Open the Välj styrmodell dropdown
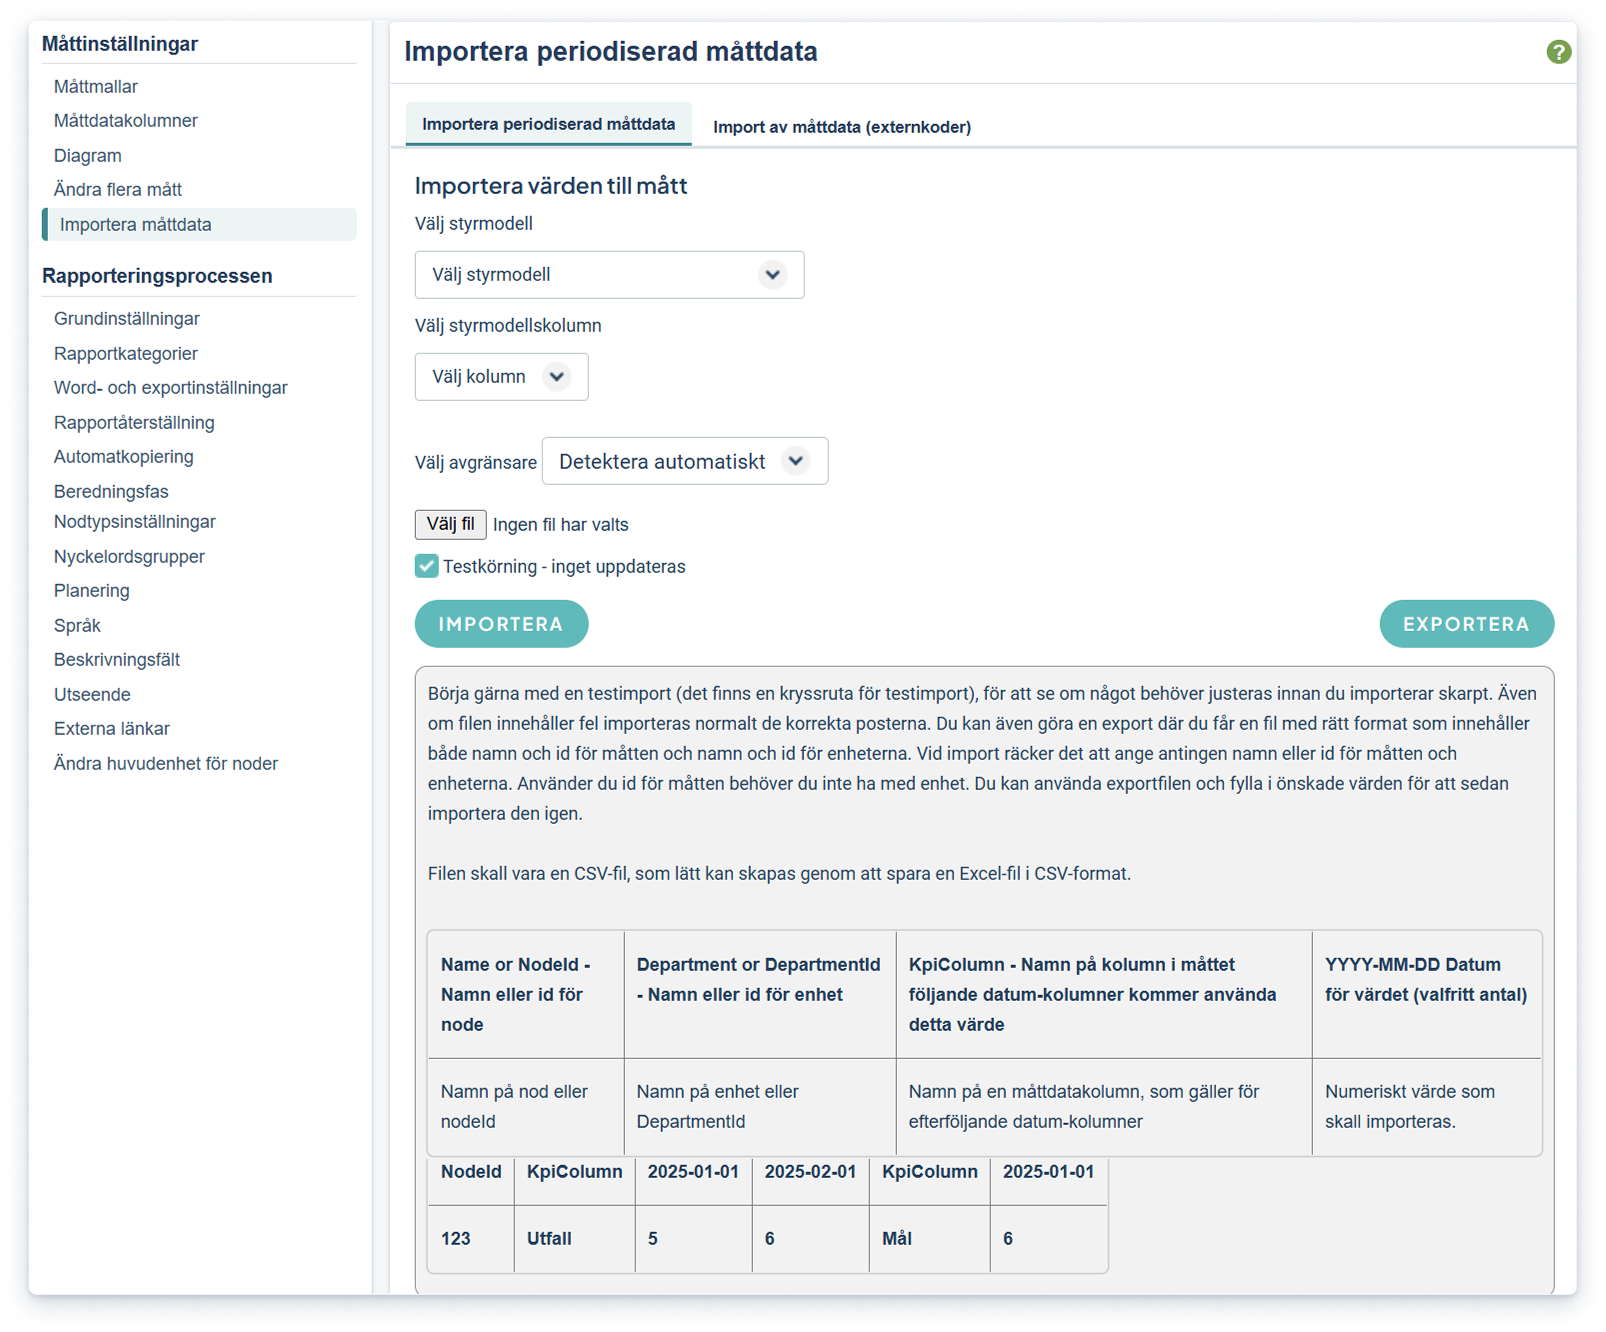Screen dimensions: 1606x1332 tap(609, 275)
